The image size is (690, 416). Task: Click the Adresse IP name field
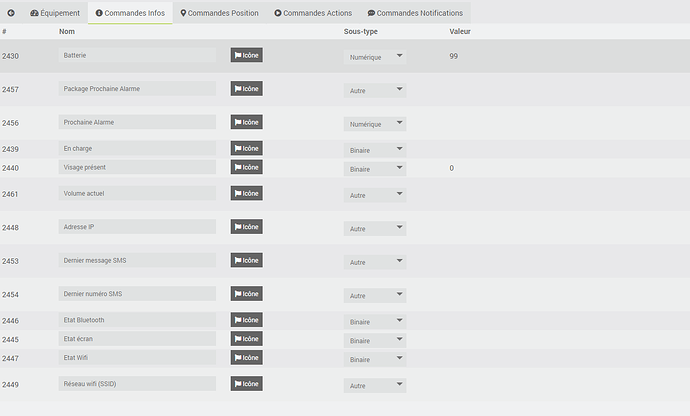point(137,227)
